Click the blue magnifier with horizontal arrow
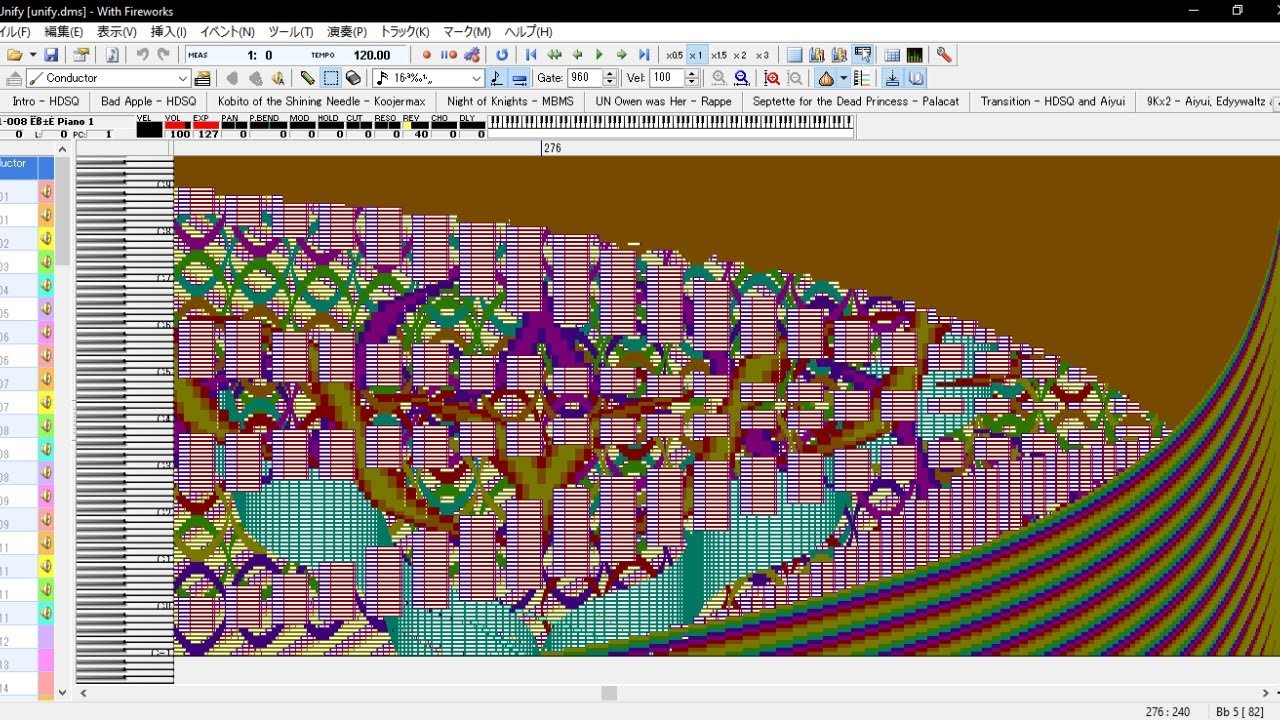The width and height of the screenshot is (1280, 720). click(x=742, y=78)
